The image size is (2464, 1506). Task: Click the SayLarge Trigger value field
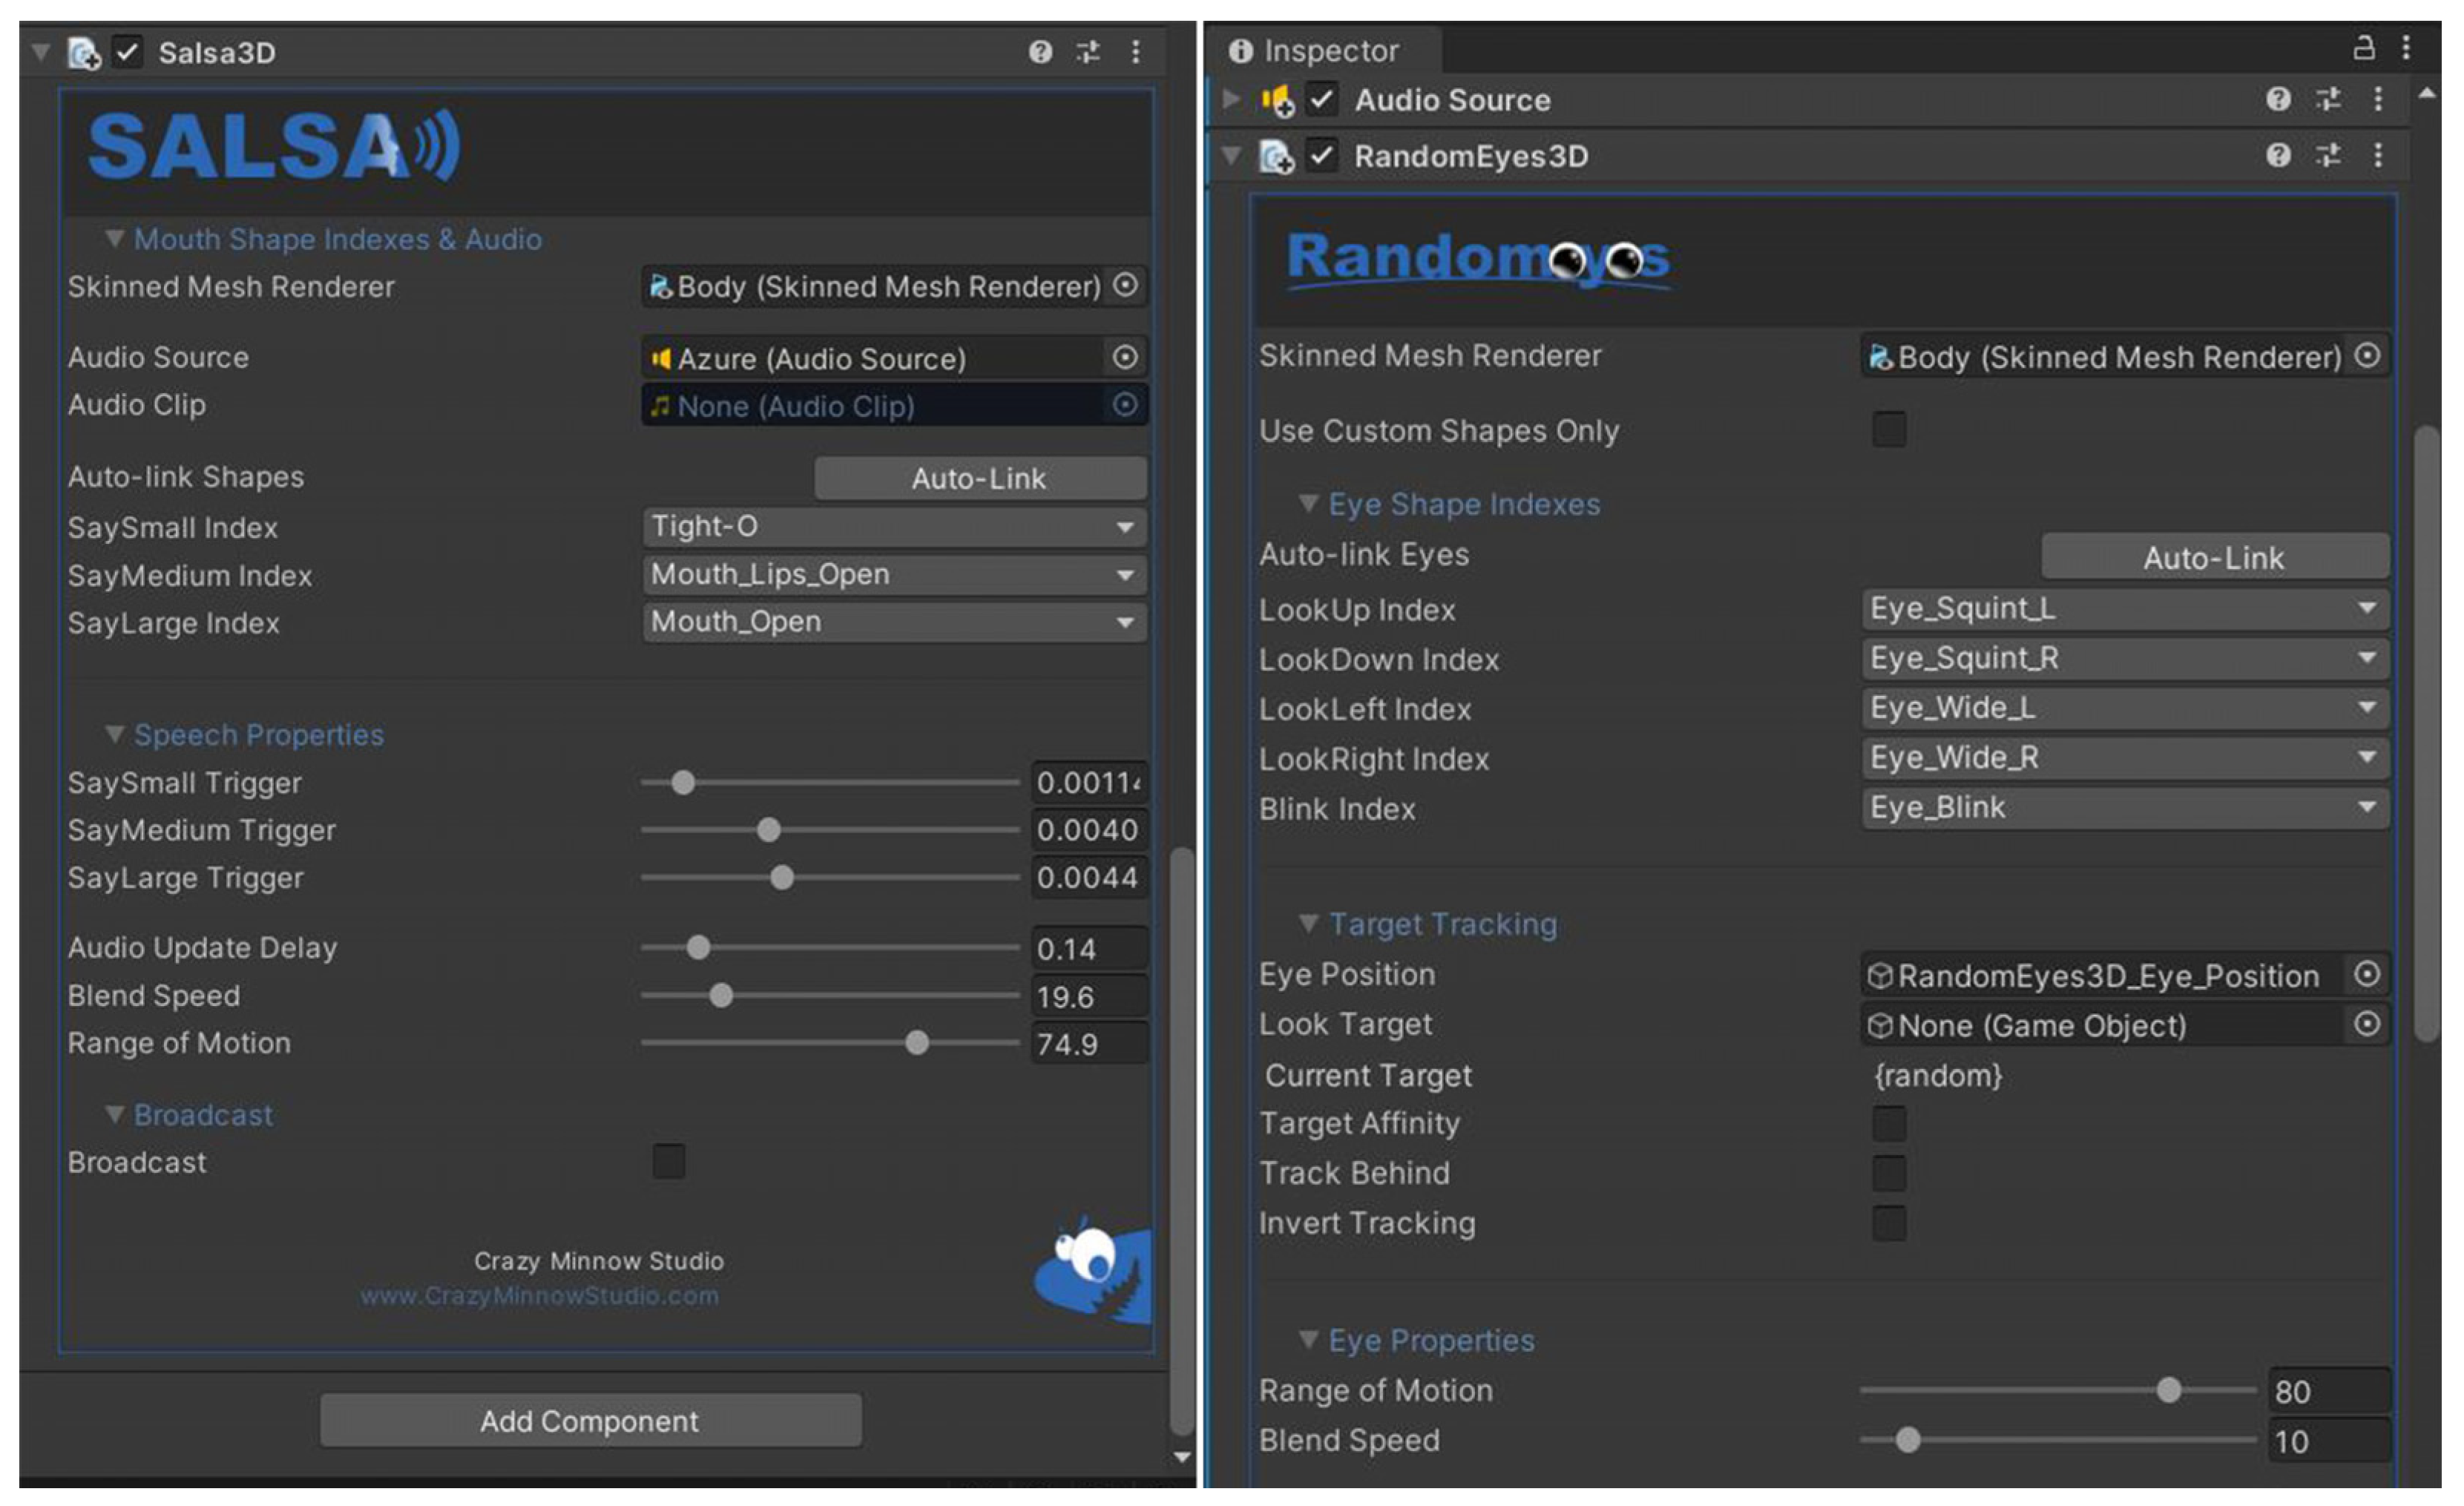tap(1089, 877)
